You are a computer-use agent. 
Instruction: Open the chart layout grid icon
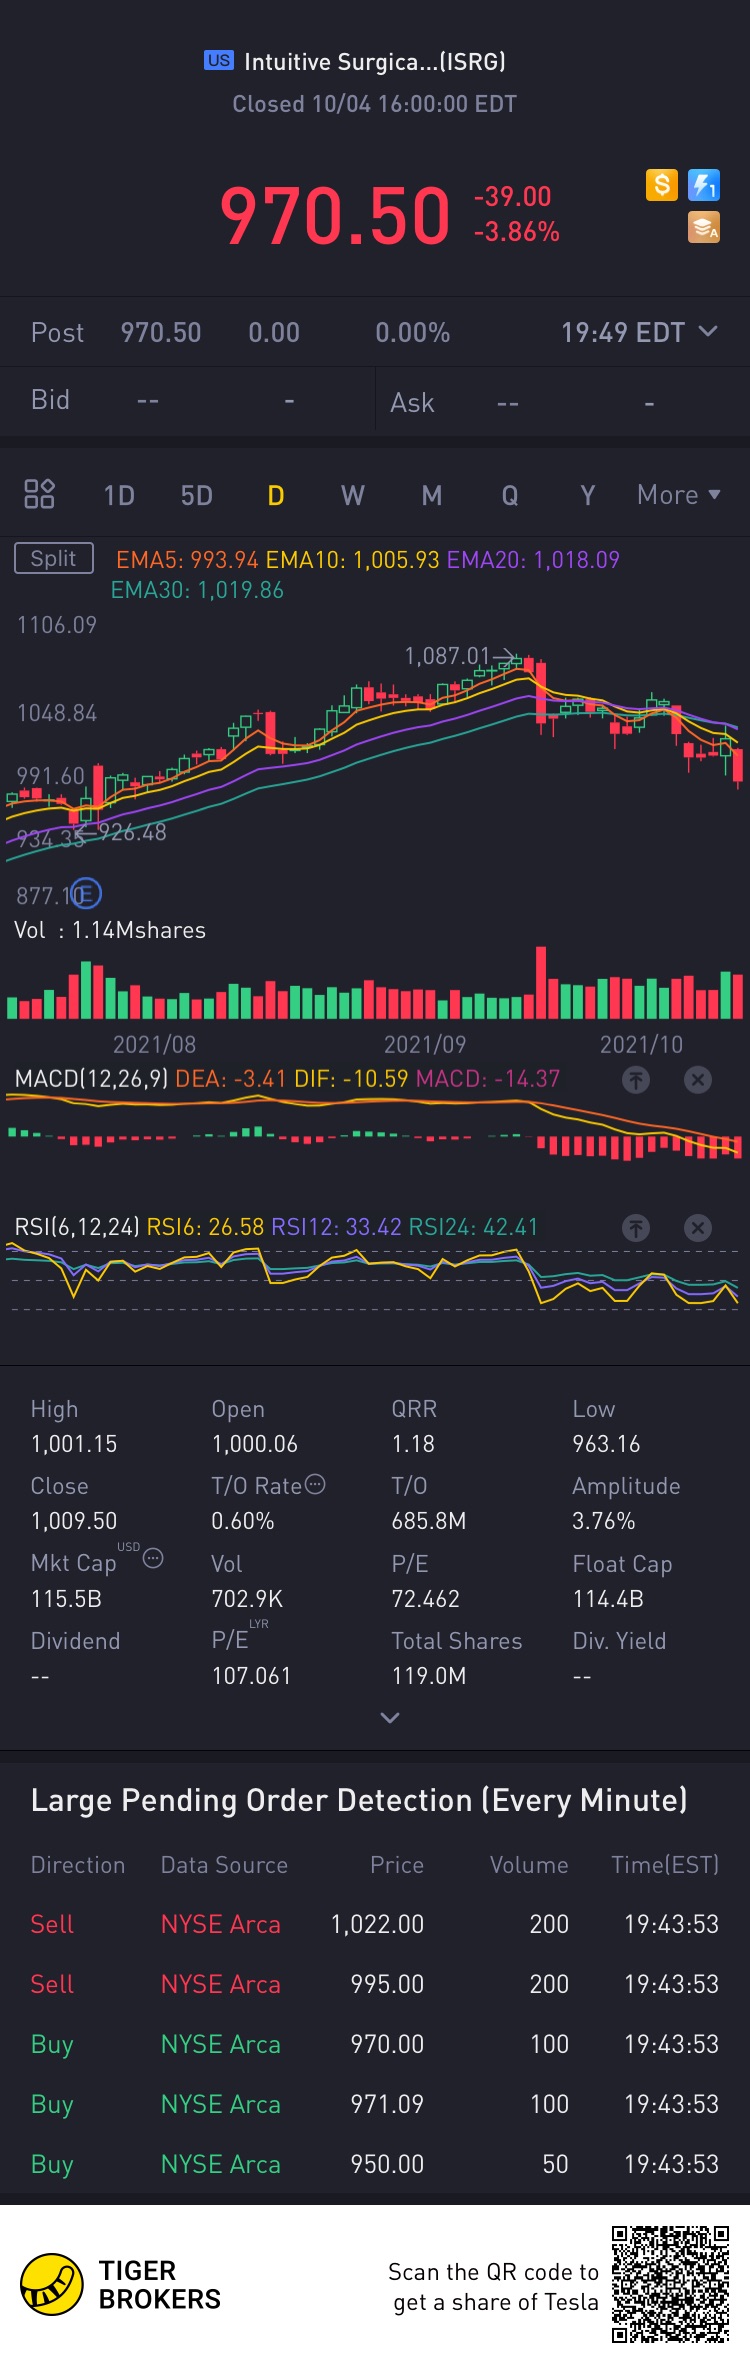(39, 494)
